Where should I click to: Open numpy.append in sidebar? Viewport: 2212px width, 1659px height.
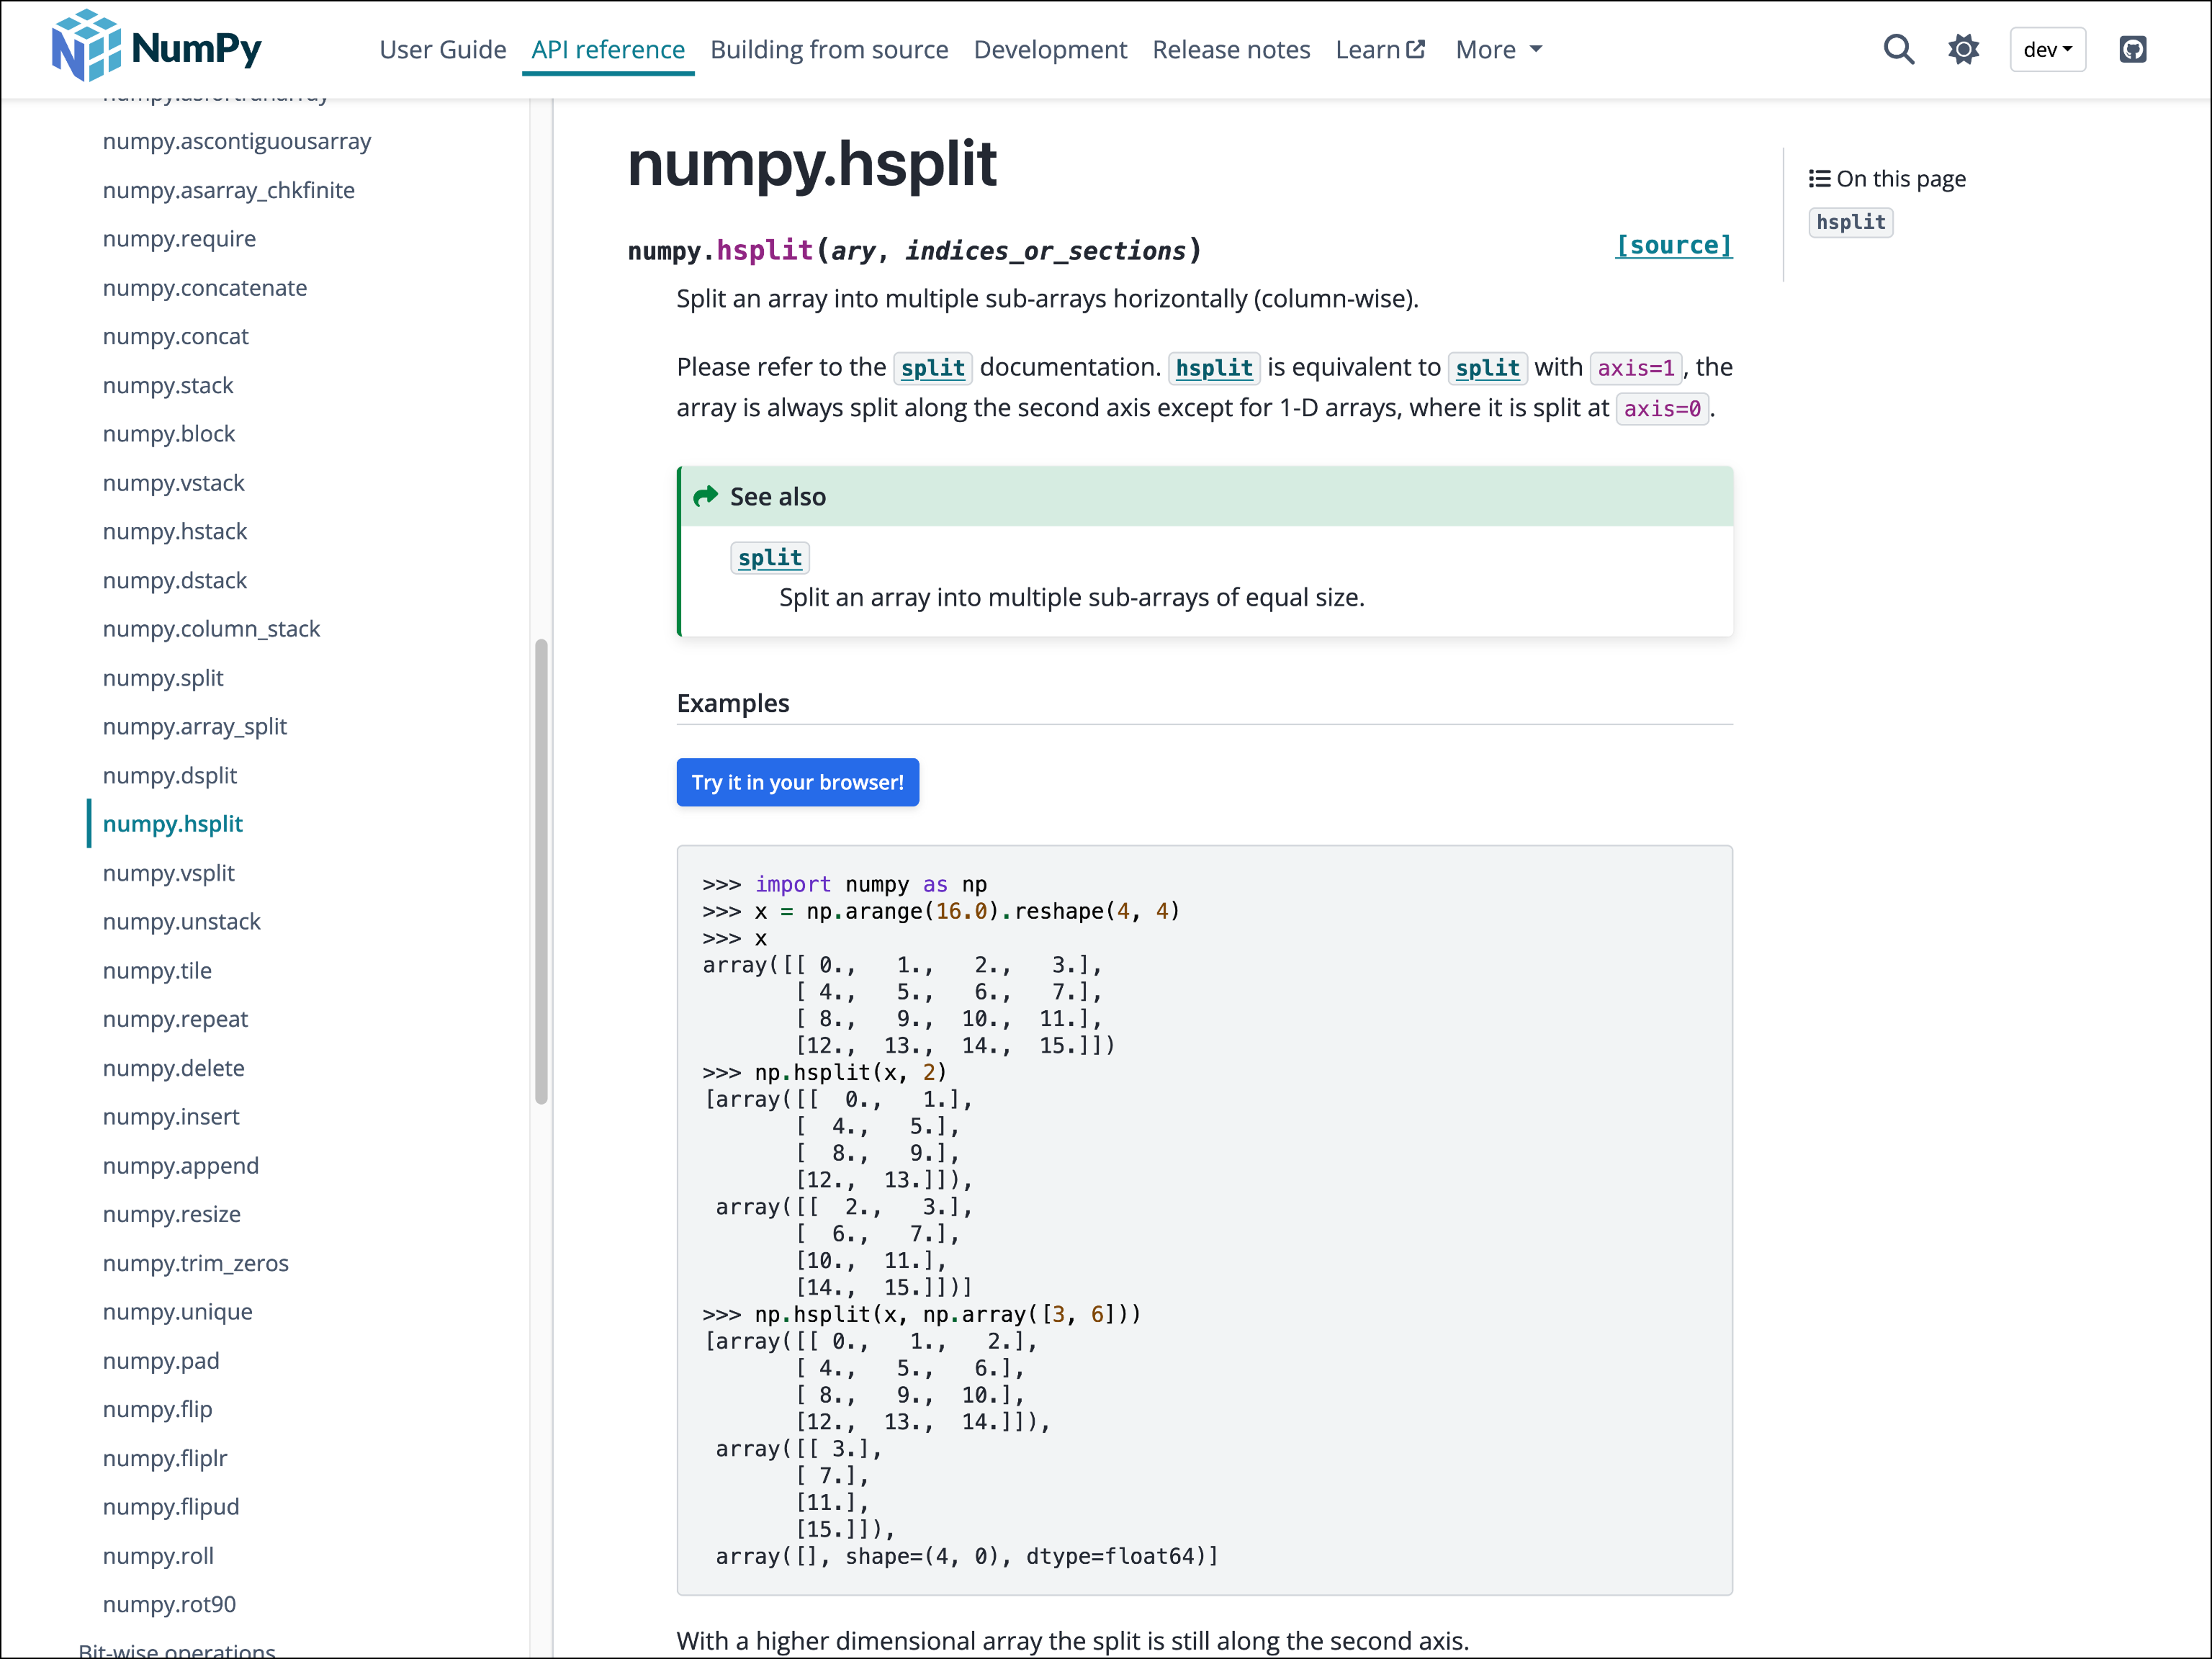click(181, 1165)
